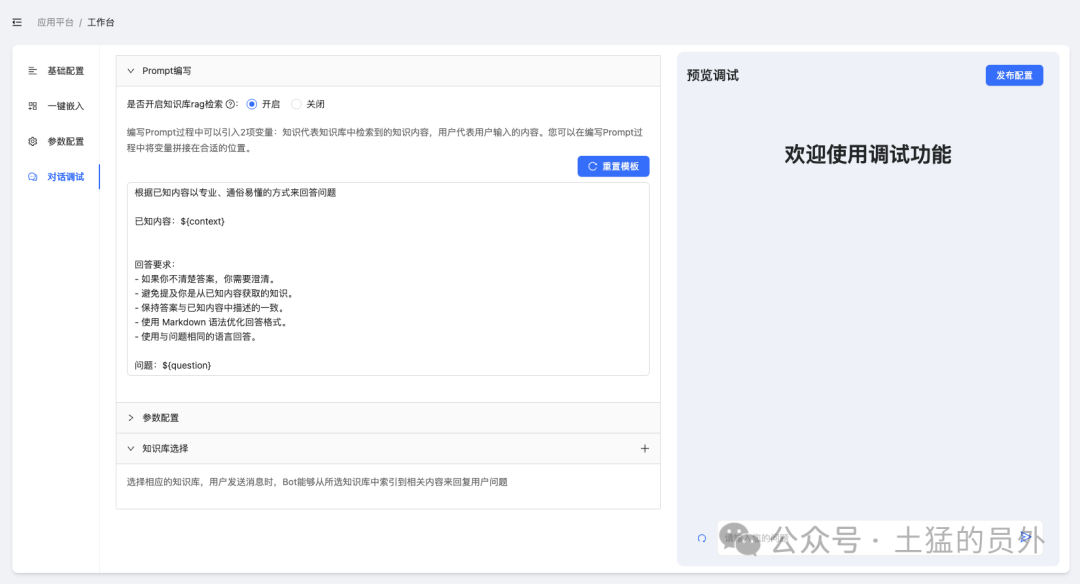The height and width of the screenshot is (584, 1080).
Task: Click the 选择相应的知识库 description text
Action: click(317, 482)
